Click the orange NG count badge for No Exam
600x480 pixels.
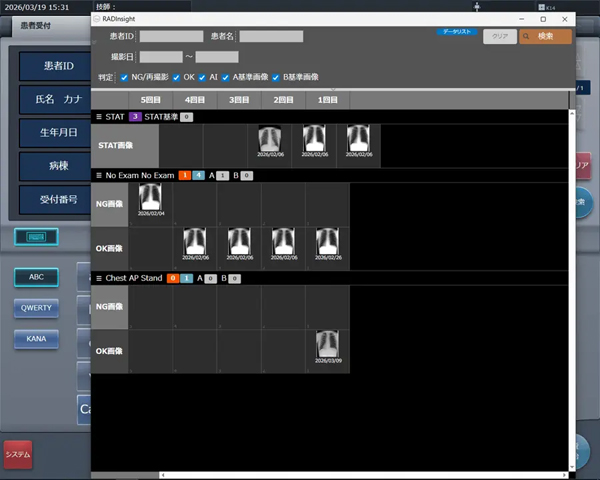coord(184,175)
